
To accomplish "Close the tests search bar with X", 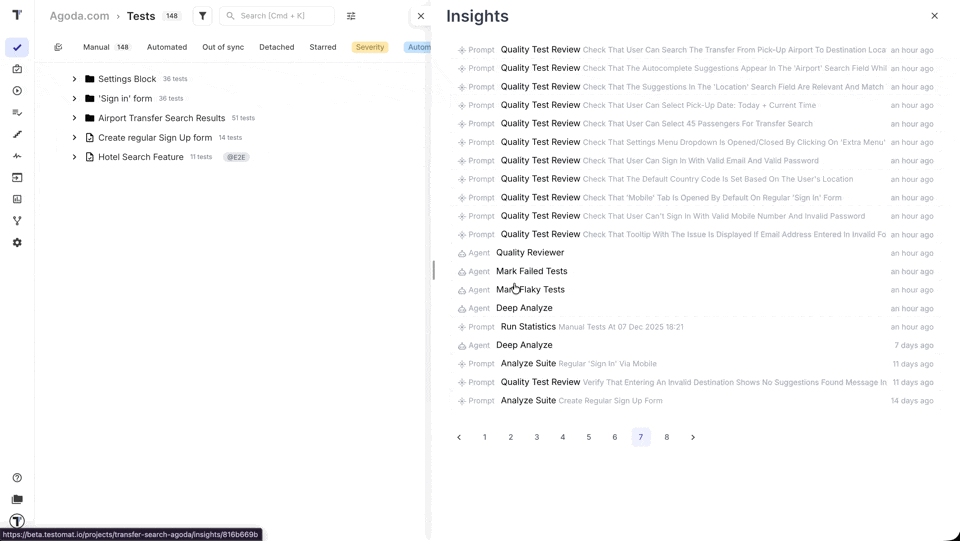I will click(x=421, y=16).
